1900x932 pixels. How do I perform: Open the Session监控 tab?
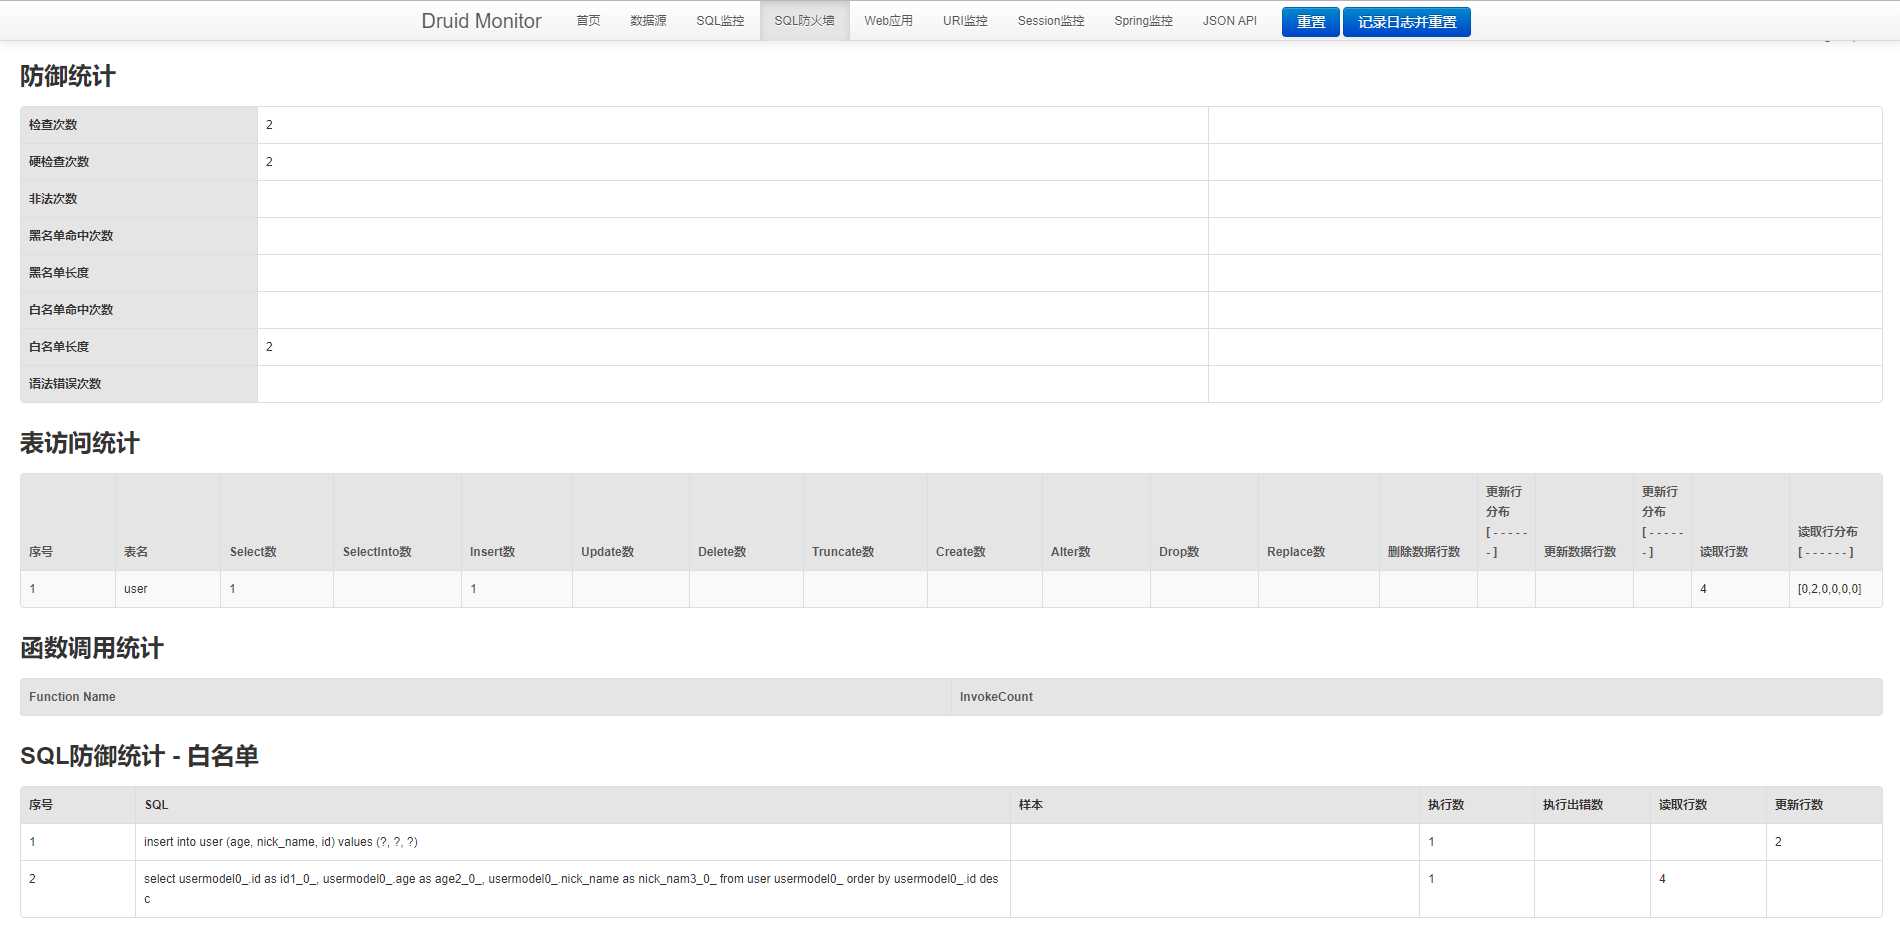click(1051, 21)
